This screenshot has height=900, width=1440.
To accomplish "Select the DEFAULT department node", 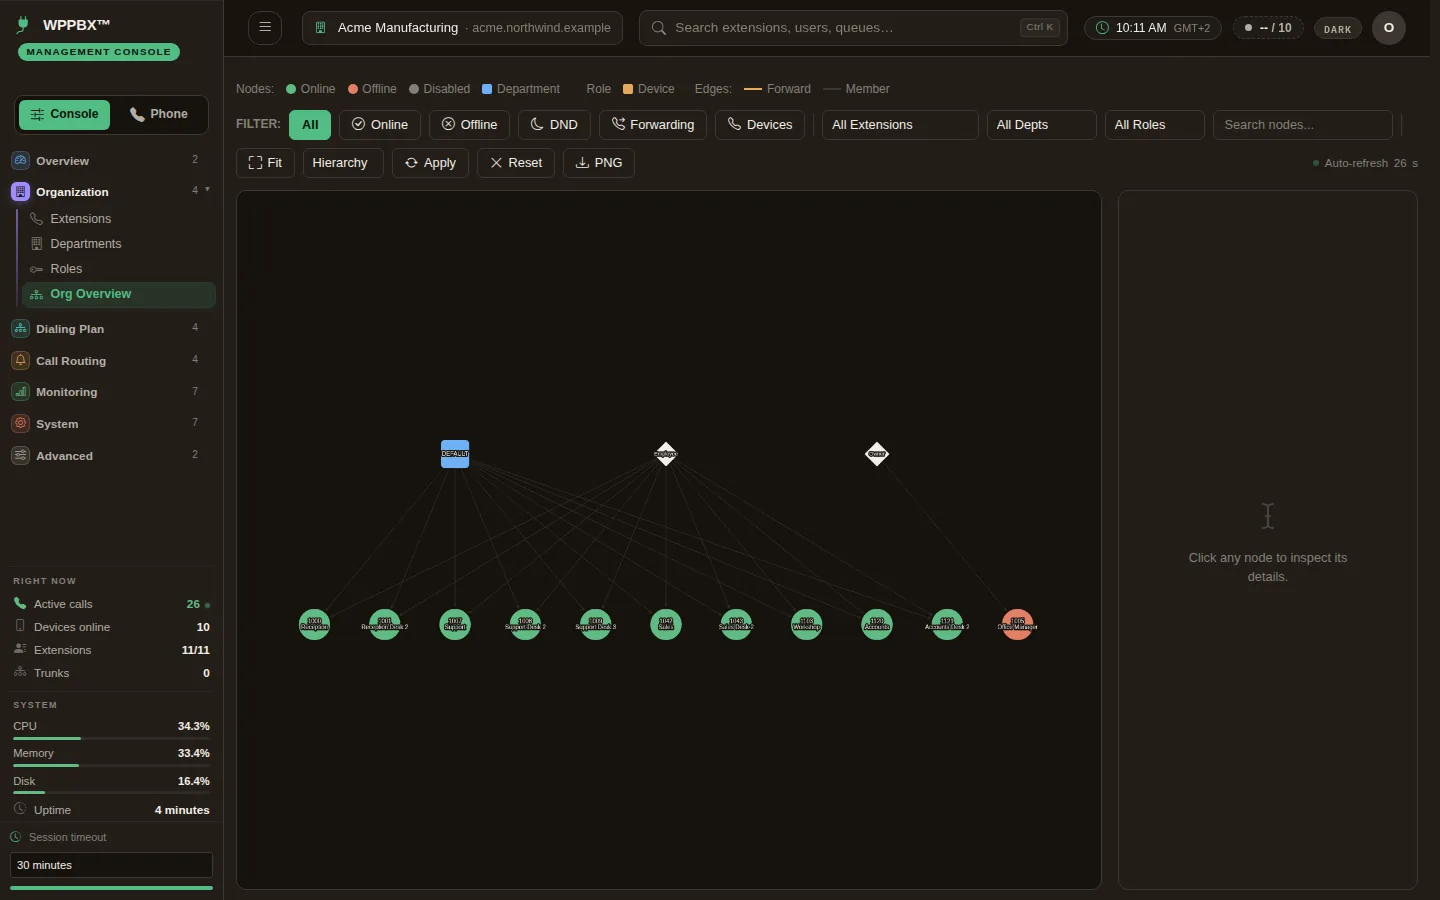I will [x=455, y=454].
